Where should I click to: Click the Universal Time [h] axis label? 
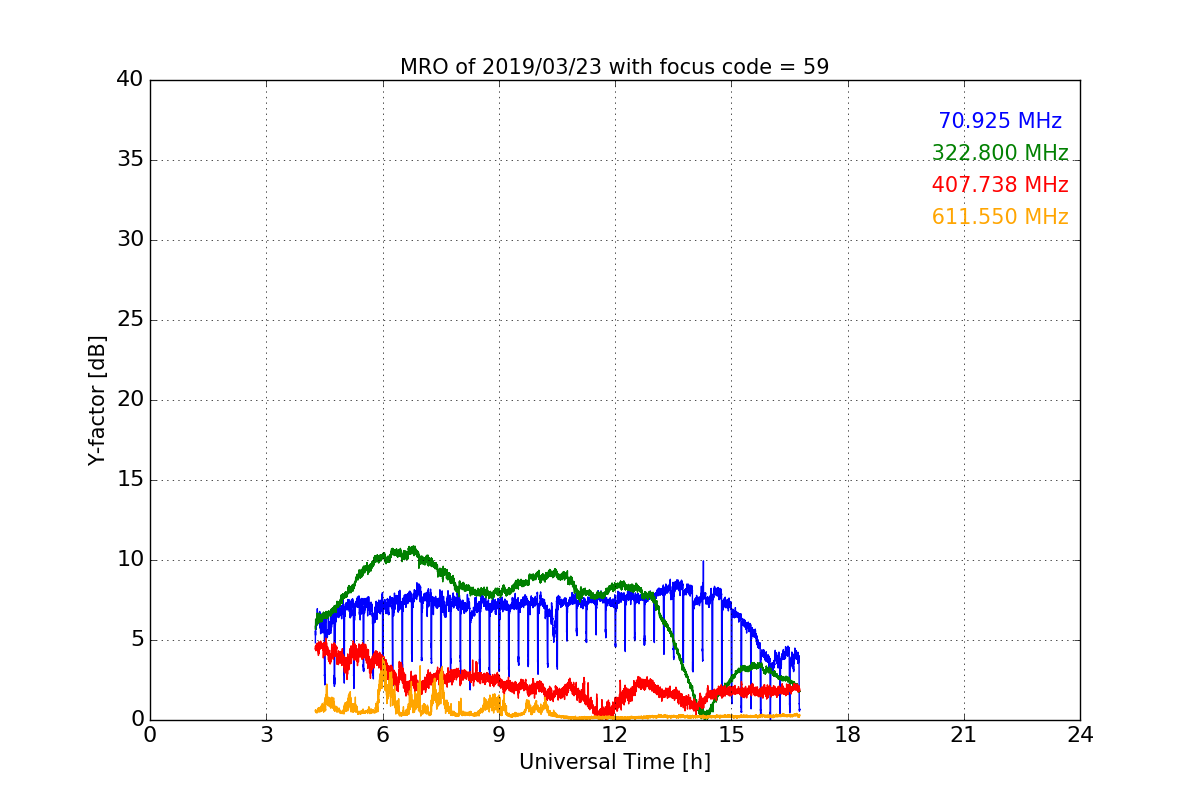pos(614,762)
